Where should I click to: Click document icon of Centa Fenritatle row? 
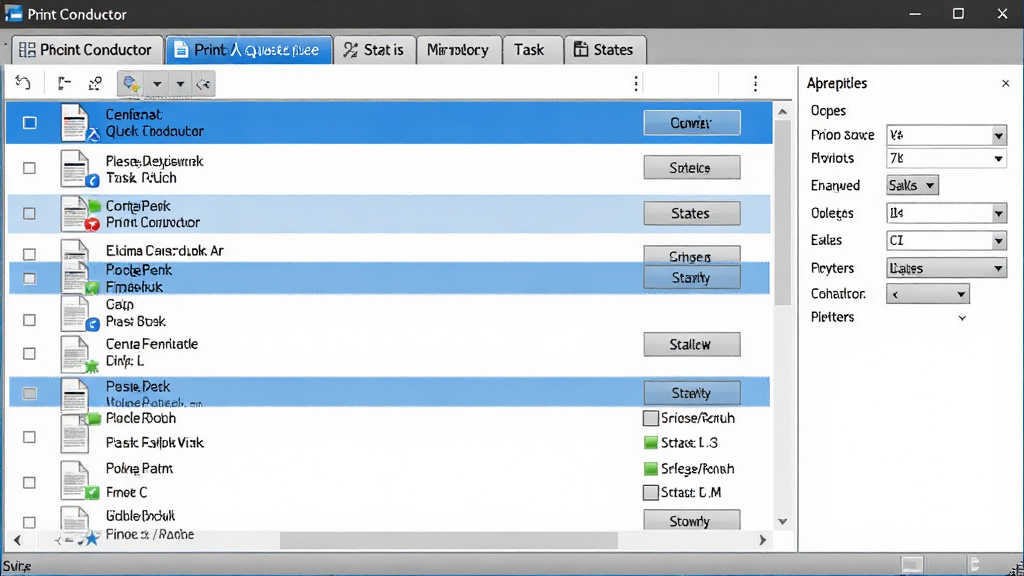[78, 354]
